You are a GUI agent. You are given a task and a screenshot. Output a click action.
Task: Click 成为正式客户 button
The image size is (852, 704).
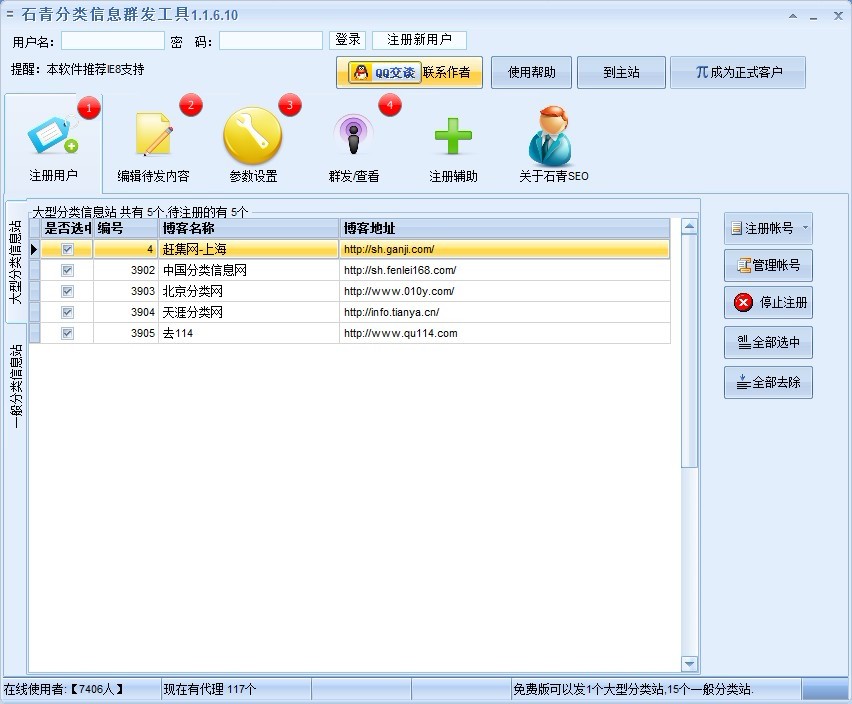tap(751, 73)
